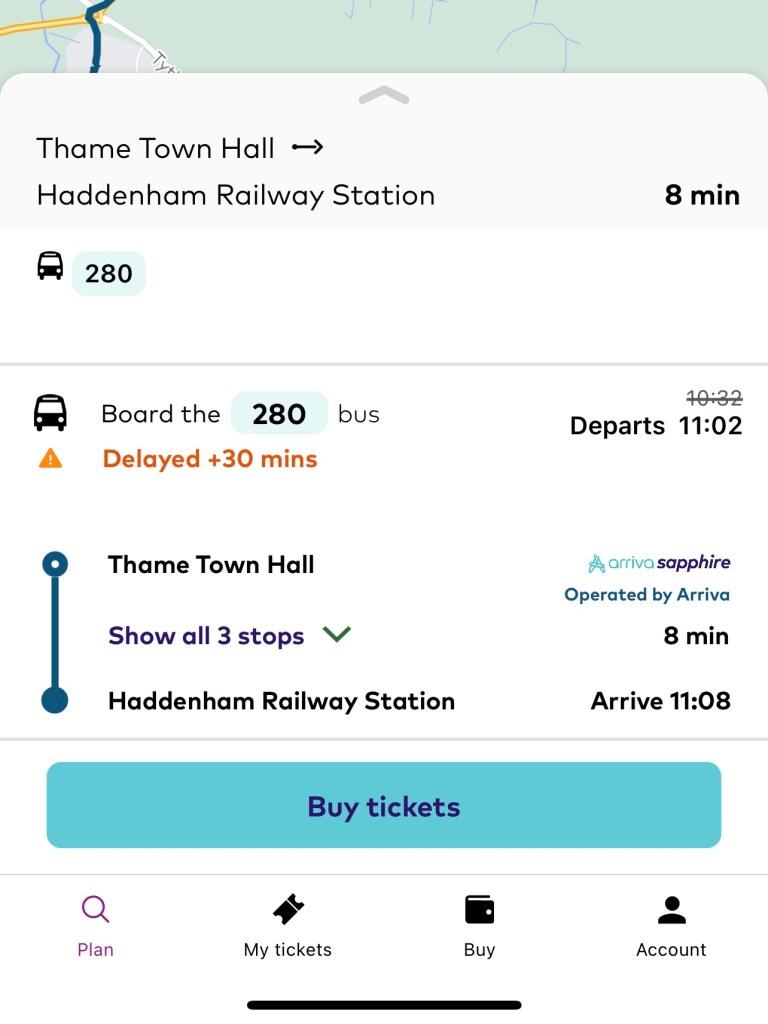Tap the 280 bus number in Board row
Image resolution: width=768 pixels, height=1024 pixels.
(x=279, y=413)
